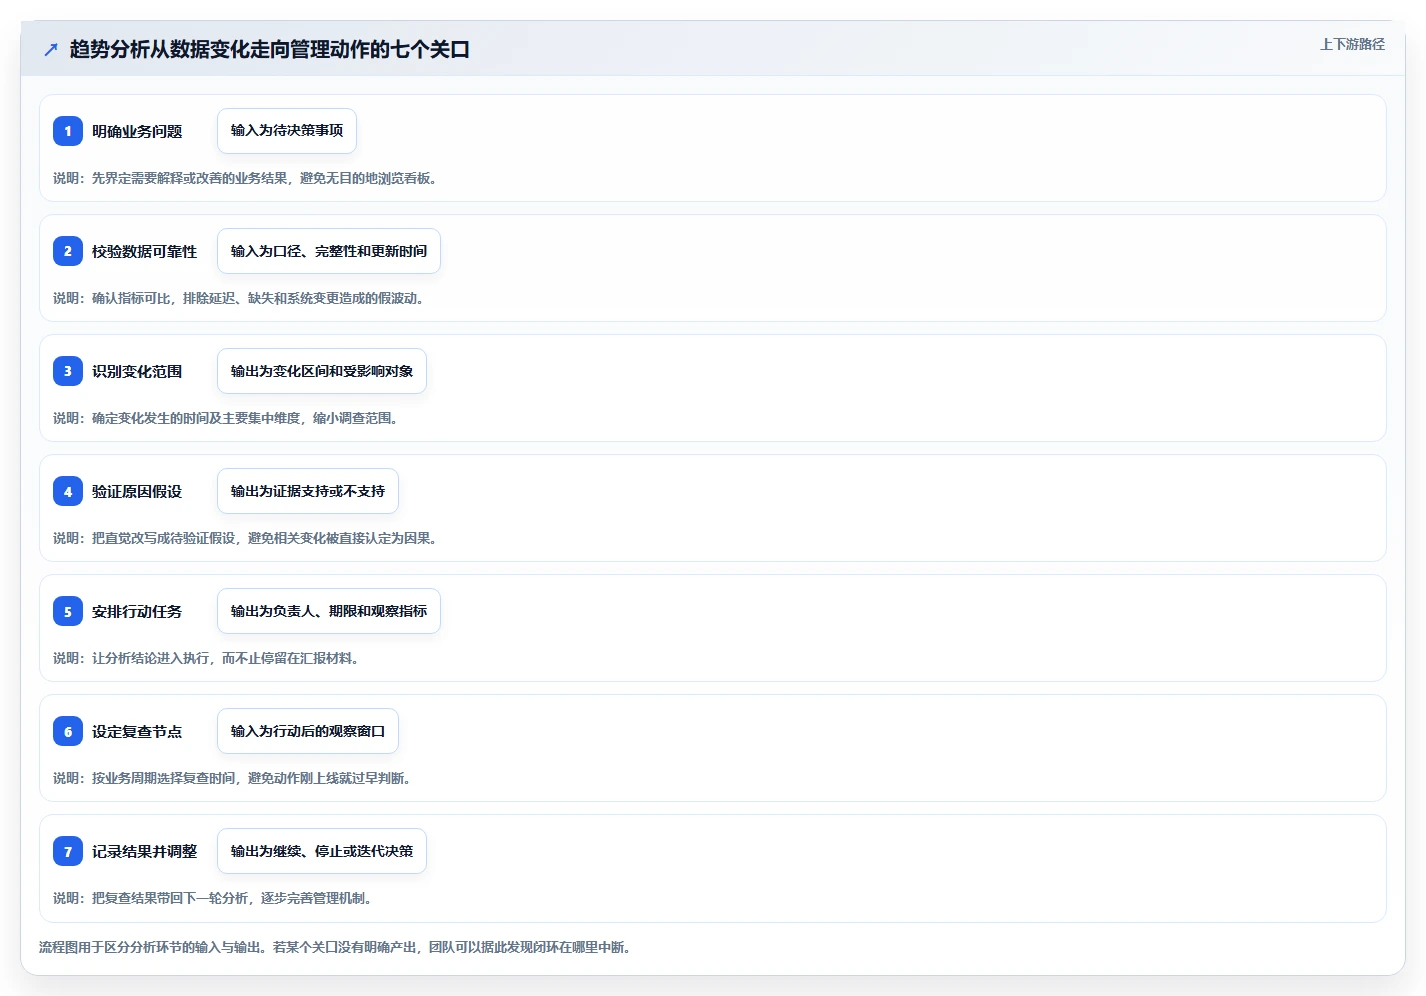Select the 输入为待决策事项 tag
The image size is (1426, 996).
[x=287, y=131]
